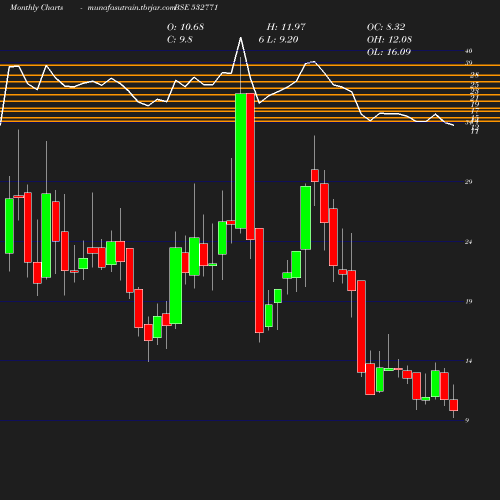Click the "OH: 12.08" reading
The image size is (500, 500).
pos(389,39)
